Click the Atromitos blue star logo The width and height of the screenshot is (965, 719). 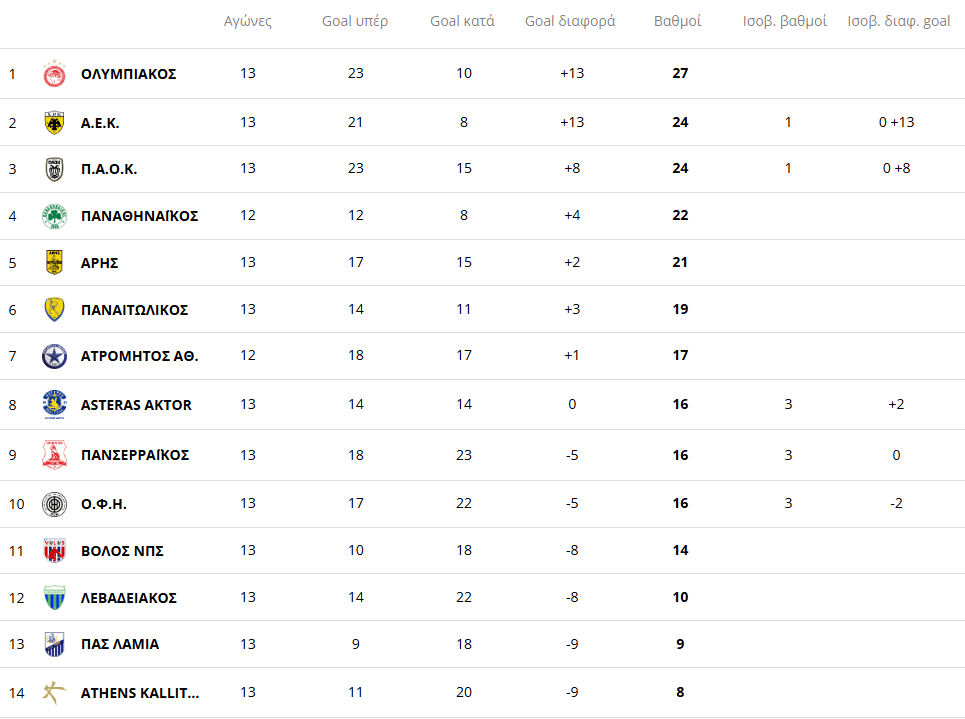[x=54, y=356]
